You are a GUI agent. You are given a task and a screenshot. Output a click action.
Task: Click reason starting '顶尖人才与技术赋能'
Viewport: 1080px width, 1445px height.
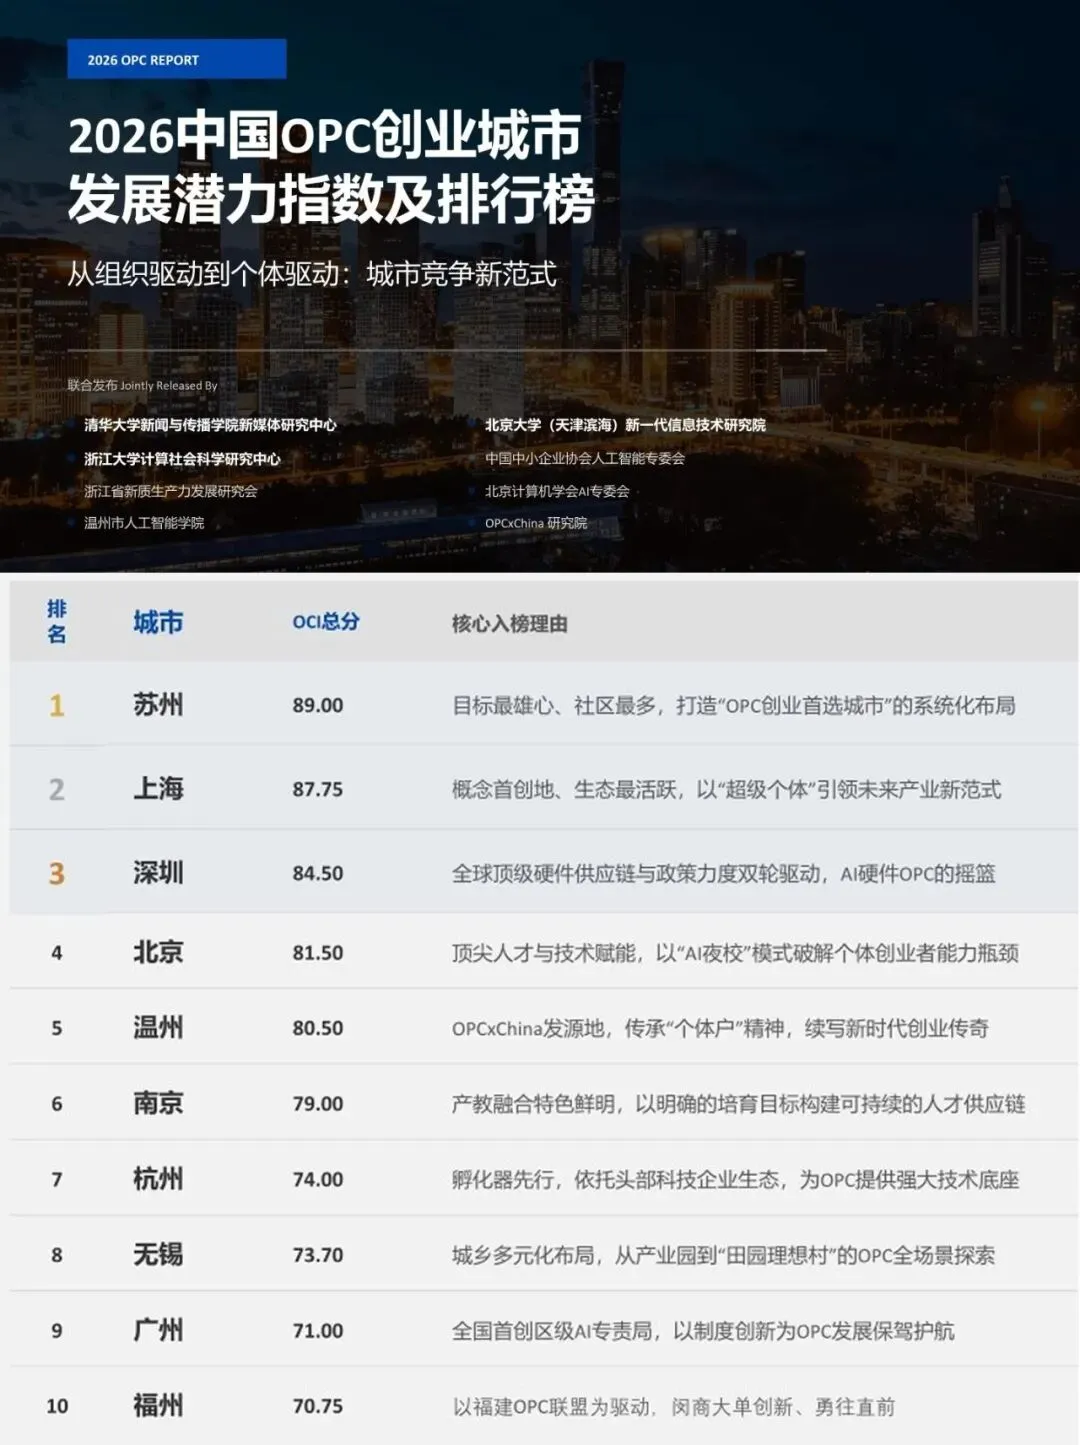coord(735,953)
